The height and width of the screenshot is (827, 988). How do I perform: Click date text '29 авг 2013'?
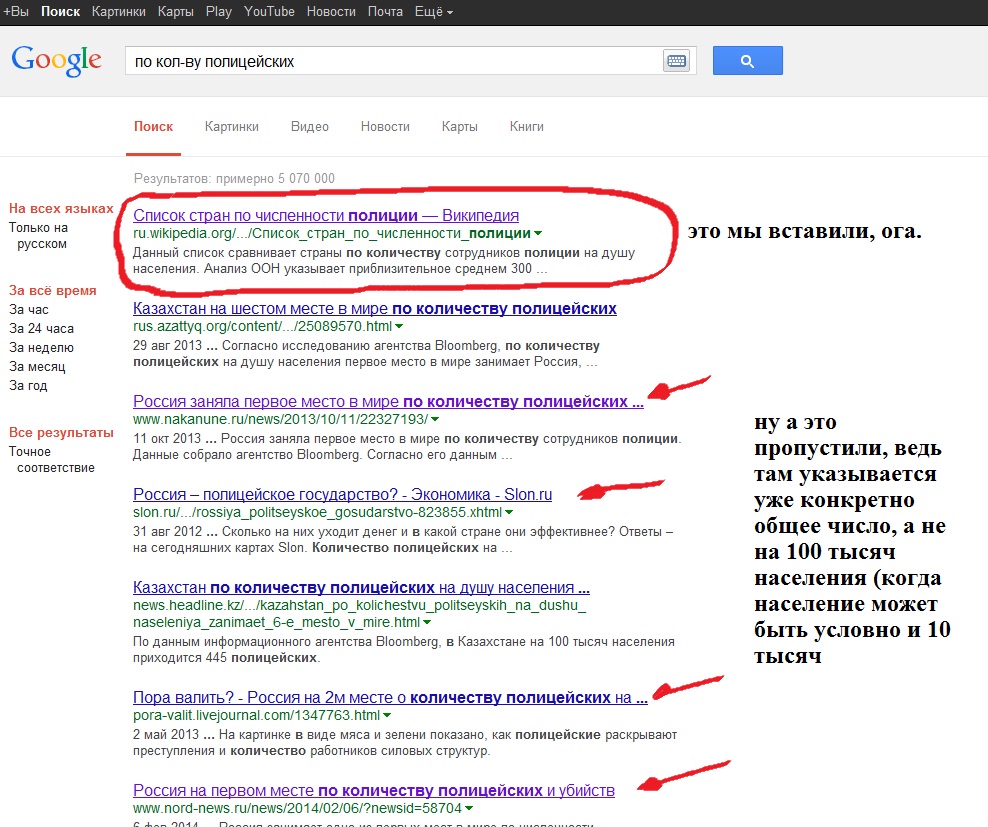[x=168, y=346]
